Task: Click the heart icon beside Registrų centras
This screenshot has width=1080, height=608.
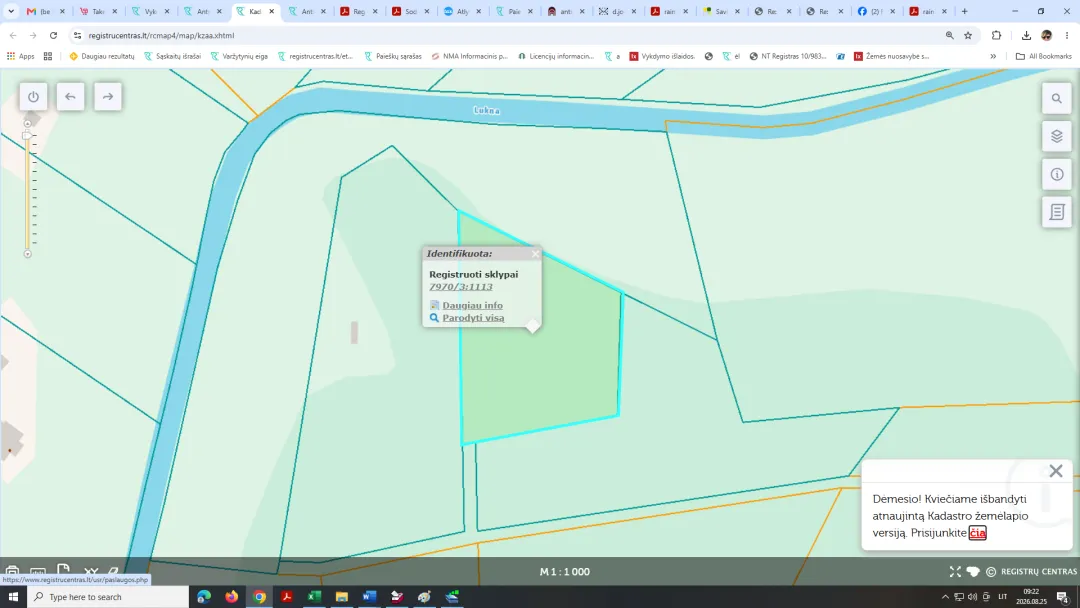Action: (x=973, y=572)
